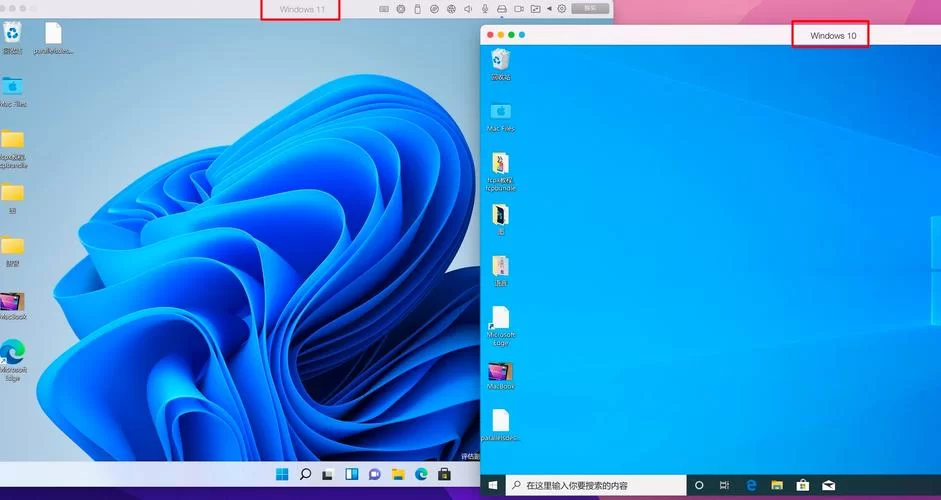Collapse Parallels toolbar icons with the left arrow
This screenshot has width=941, height=500.
coord(549,9)
